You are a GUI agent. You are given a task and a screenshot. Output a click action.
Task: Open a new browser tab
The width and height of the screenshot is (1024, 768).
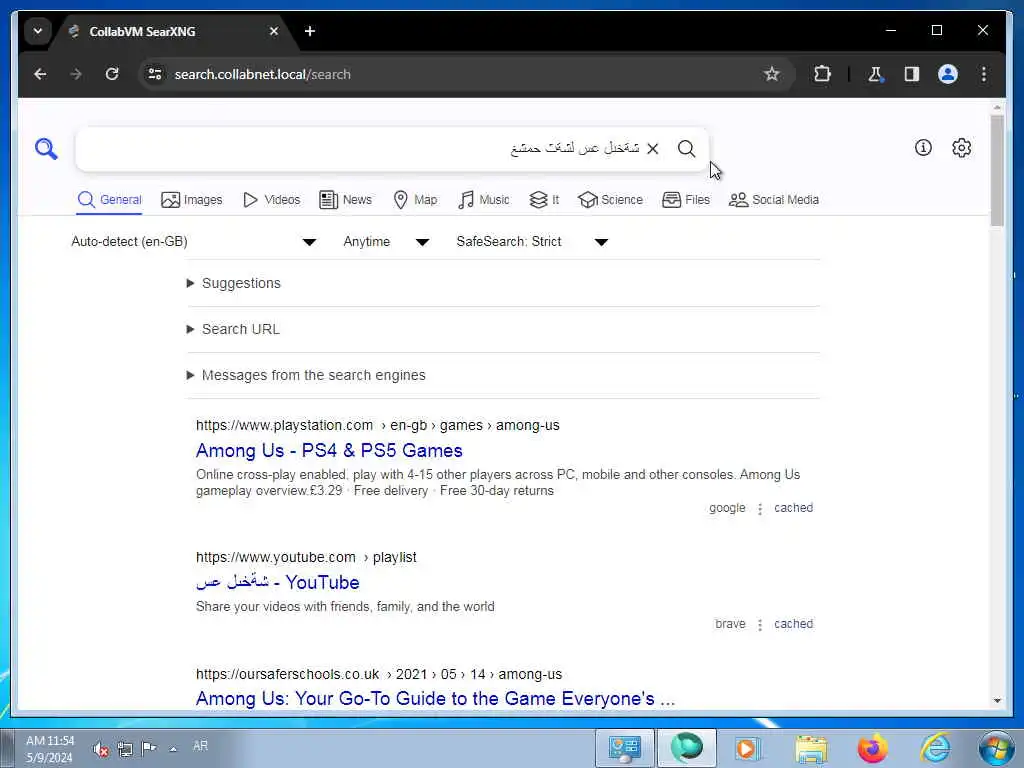[x=310, y=31]
